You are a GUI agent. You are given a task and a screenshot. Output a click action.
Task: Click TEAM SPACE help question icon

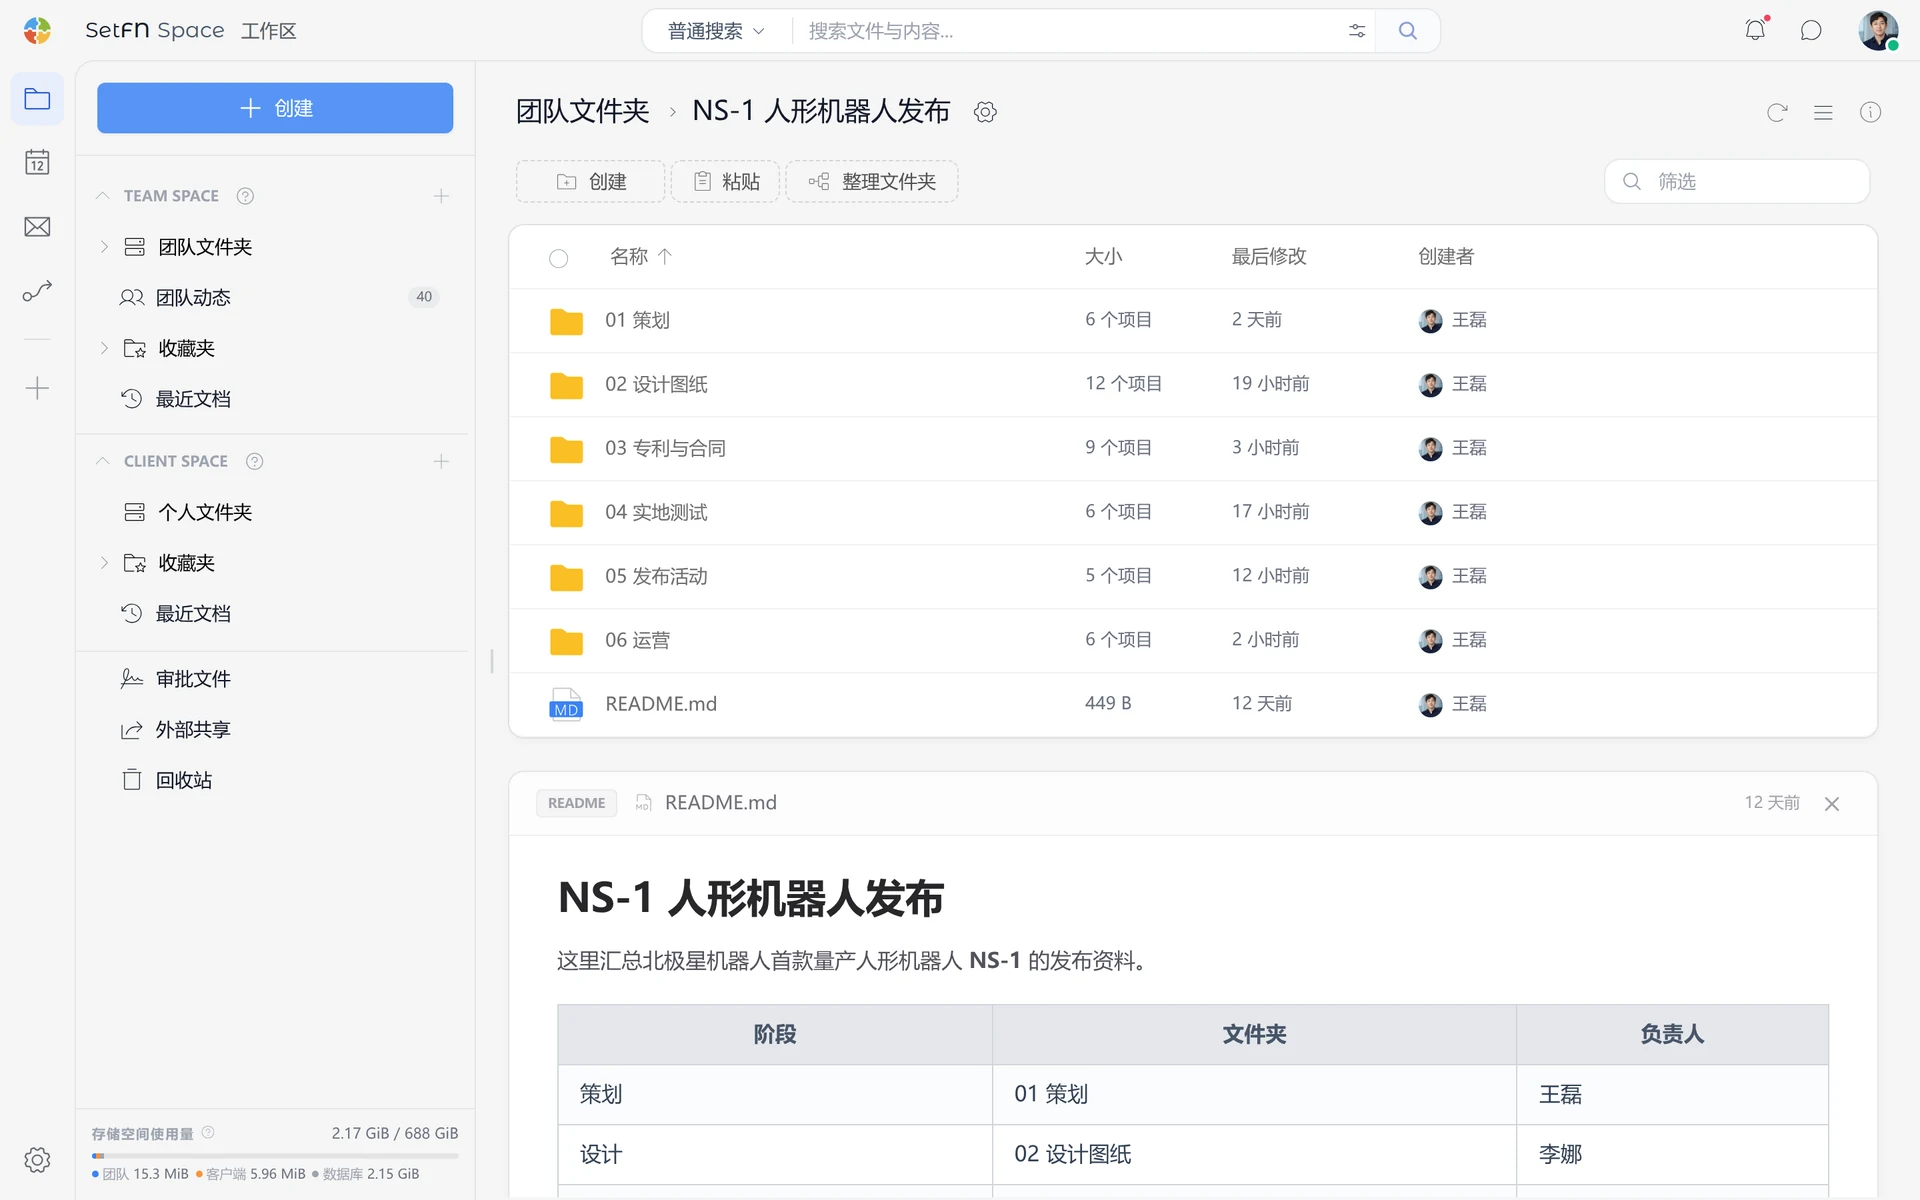coord(245,196)
